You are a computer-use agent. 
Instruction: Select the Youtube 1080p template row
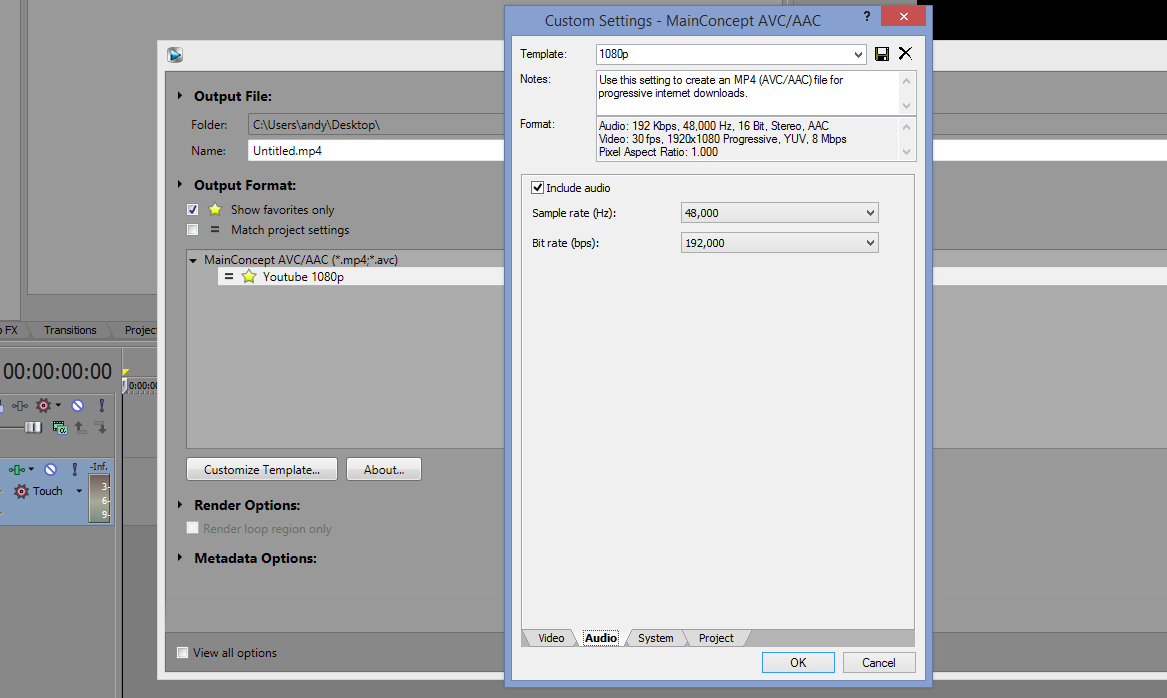pyautogui.click(x=361, y=276)
